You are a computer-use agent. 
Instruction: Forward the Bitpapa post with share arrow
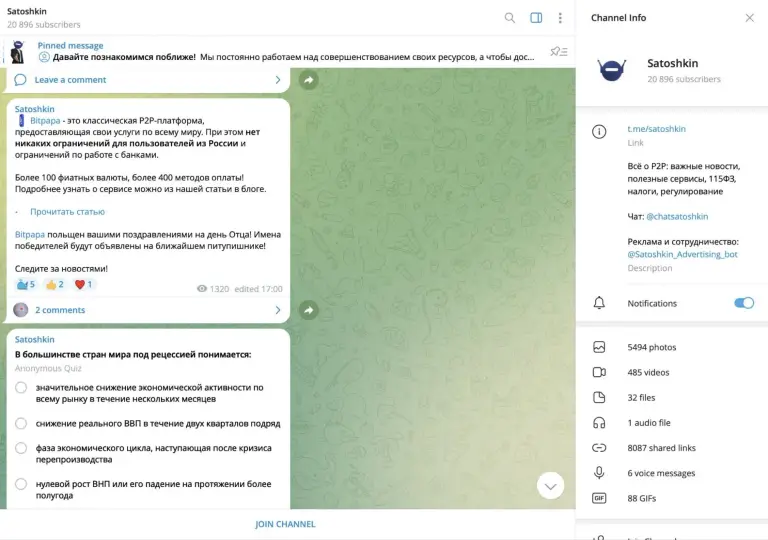click(309, 310)
